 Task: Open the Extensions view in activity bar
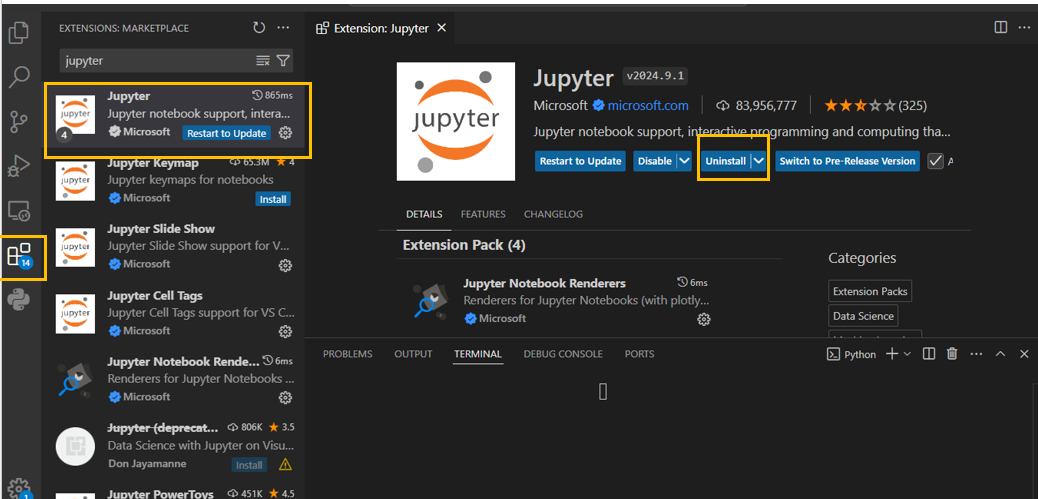point(19,255)
